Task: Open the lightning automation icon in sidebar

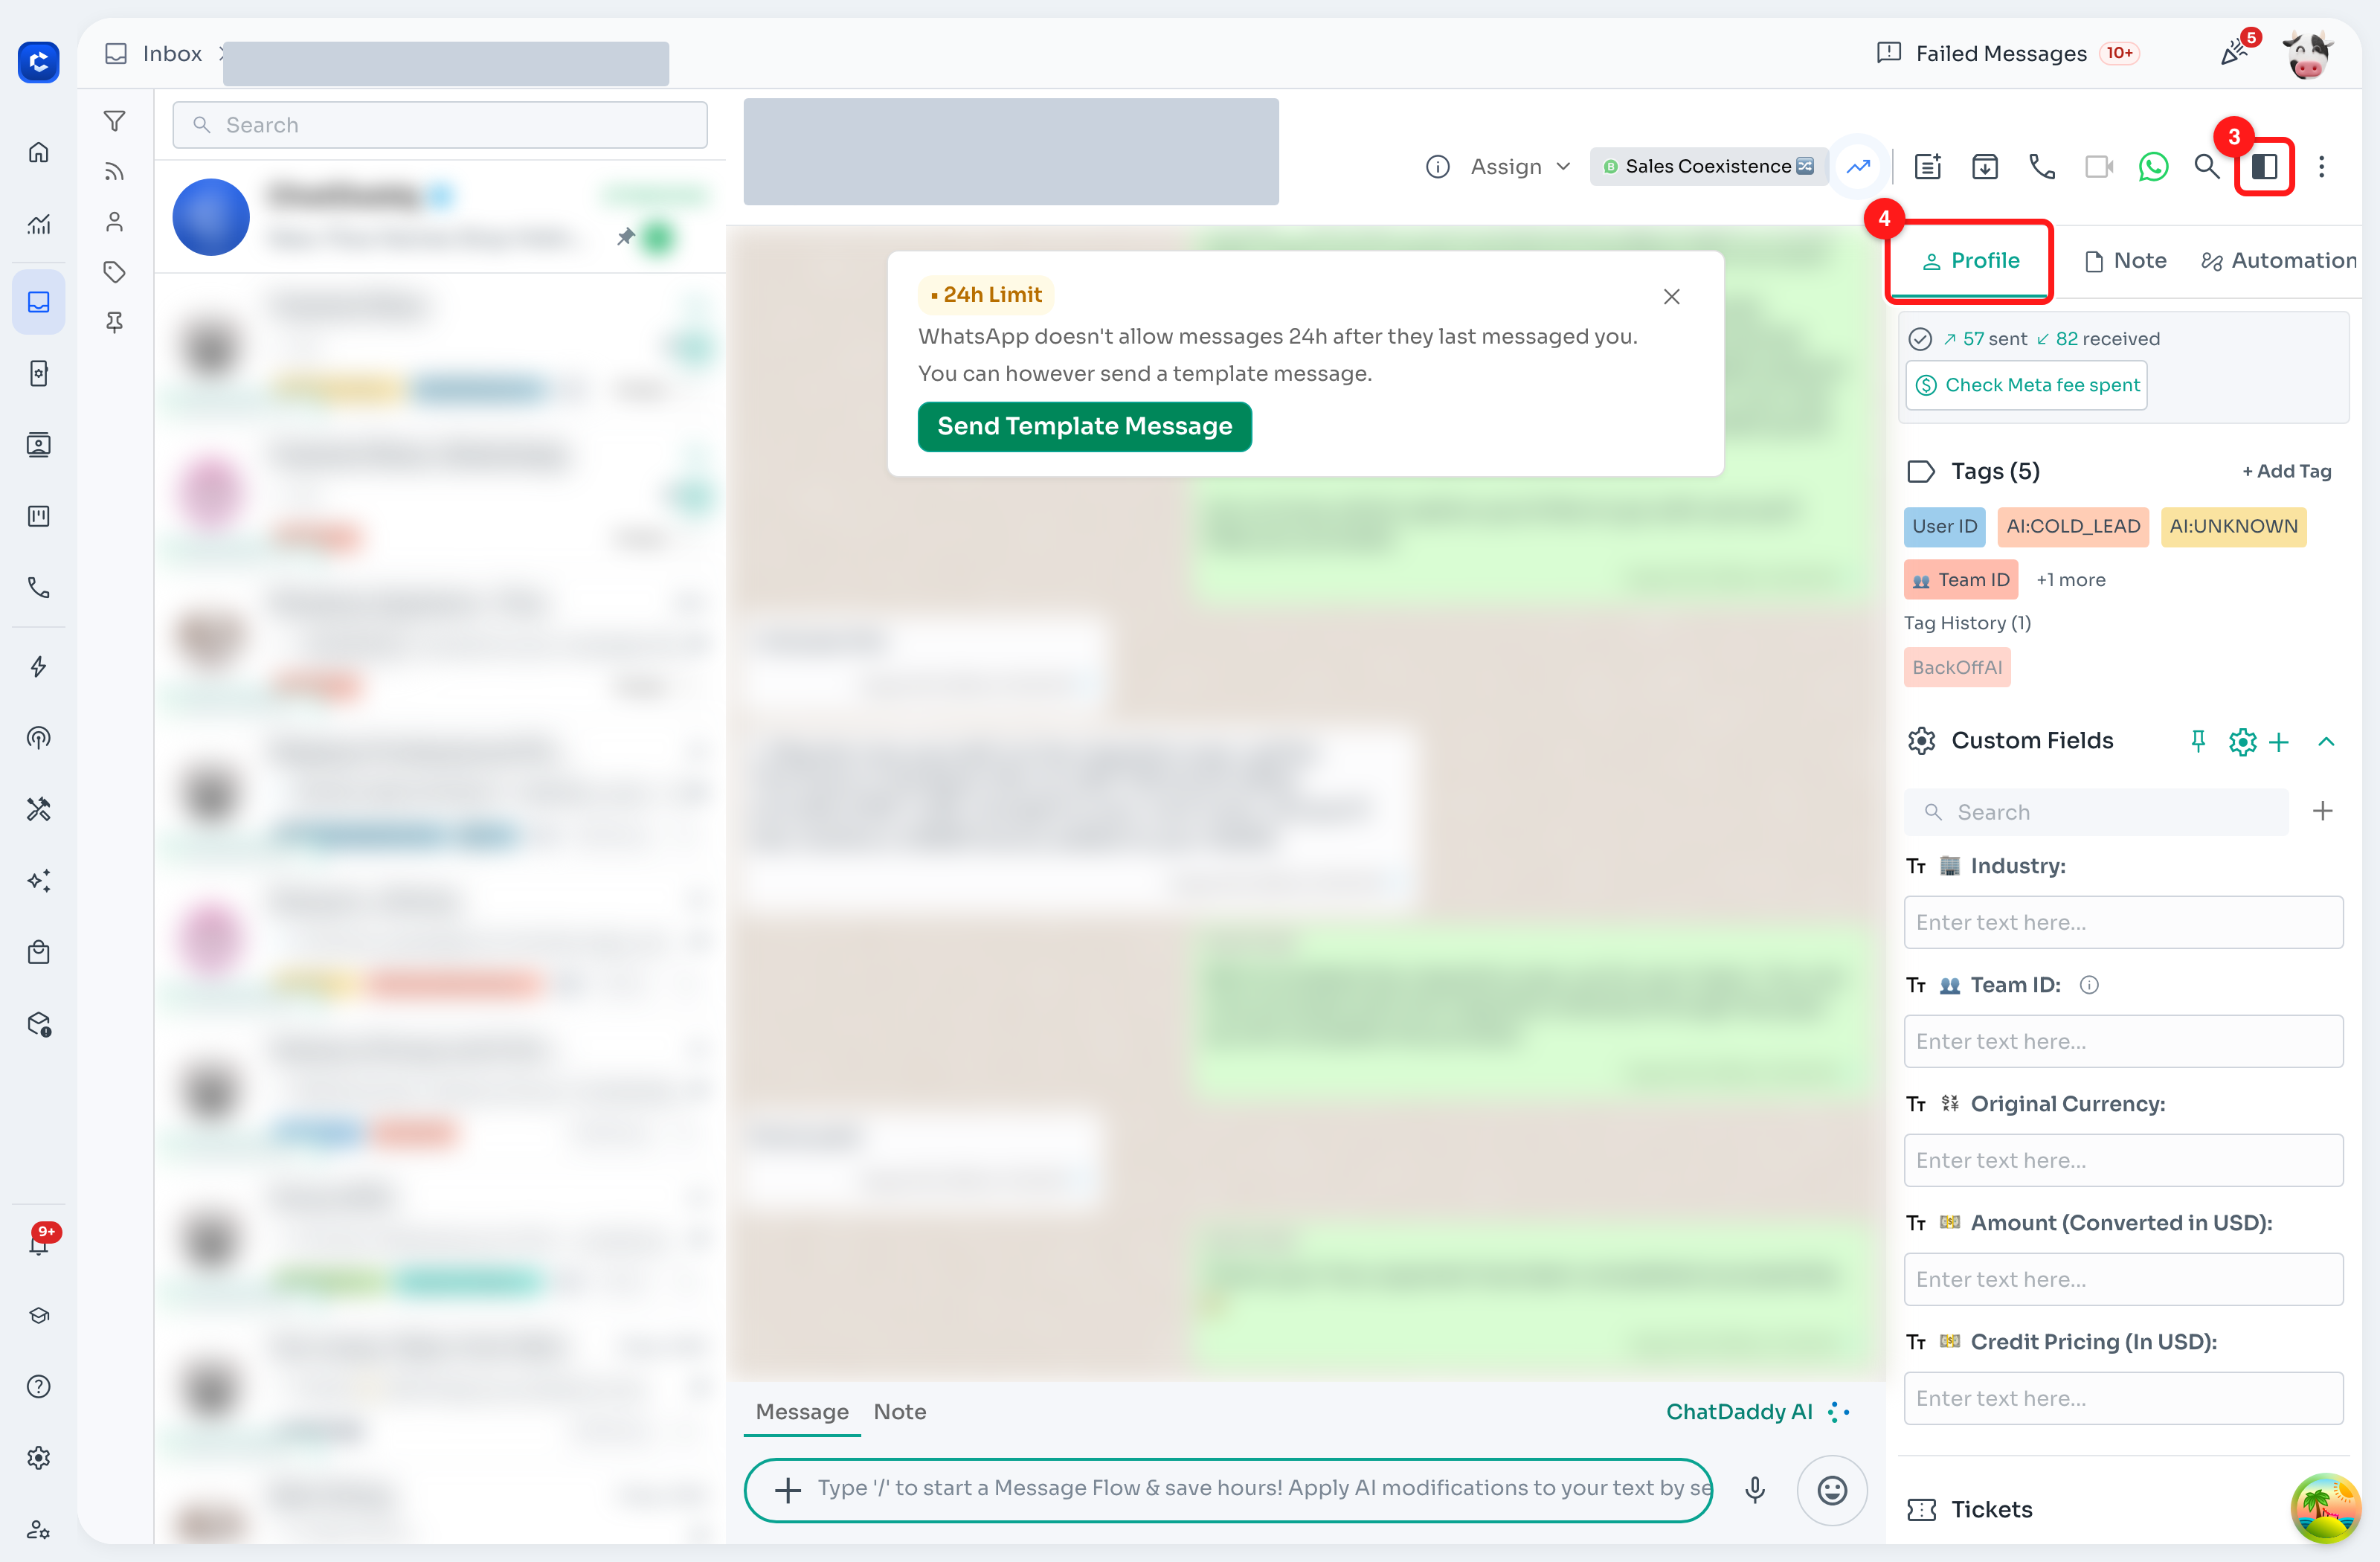Action: point(39,667)
